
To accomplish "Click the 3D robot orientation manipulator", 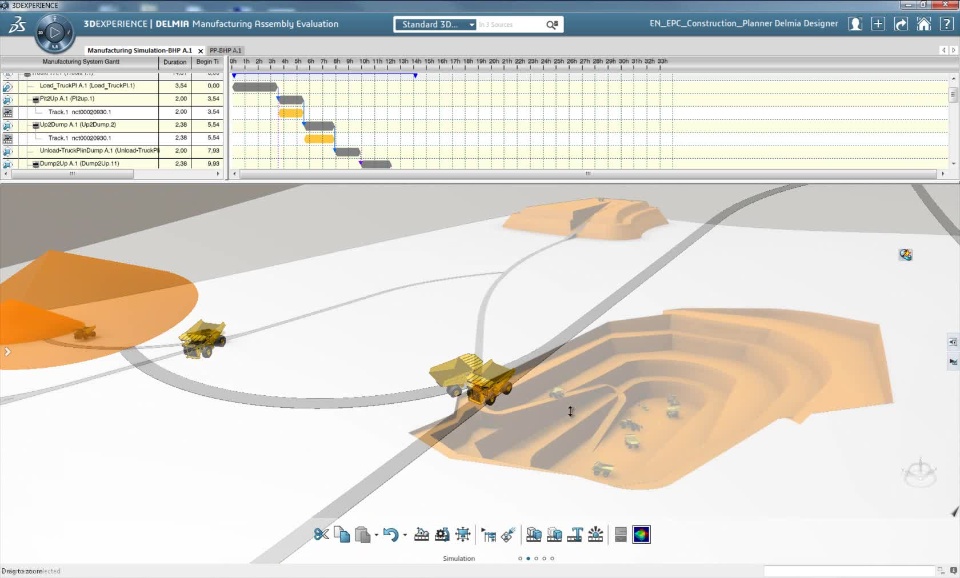I will click(x=919, y=472).
